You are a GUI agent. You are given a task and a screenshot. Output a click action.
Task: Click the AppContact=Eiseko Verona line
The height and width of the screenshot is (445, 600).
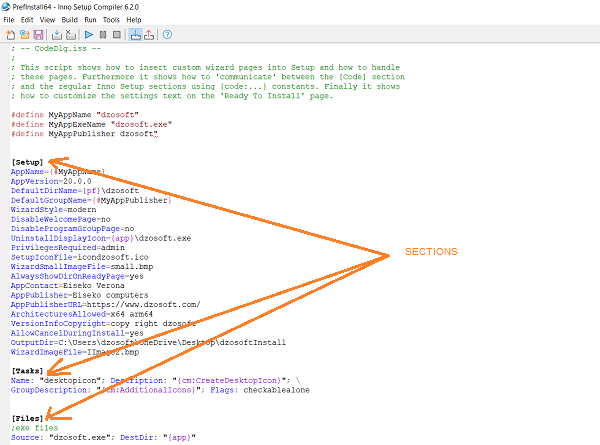68,285
